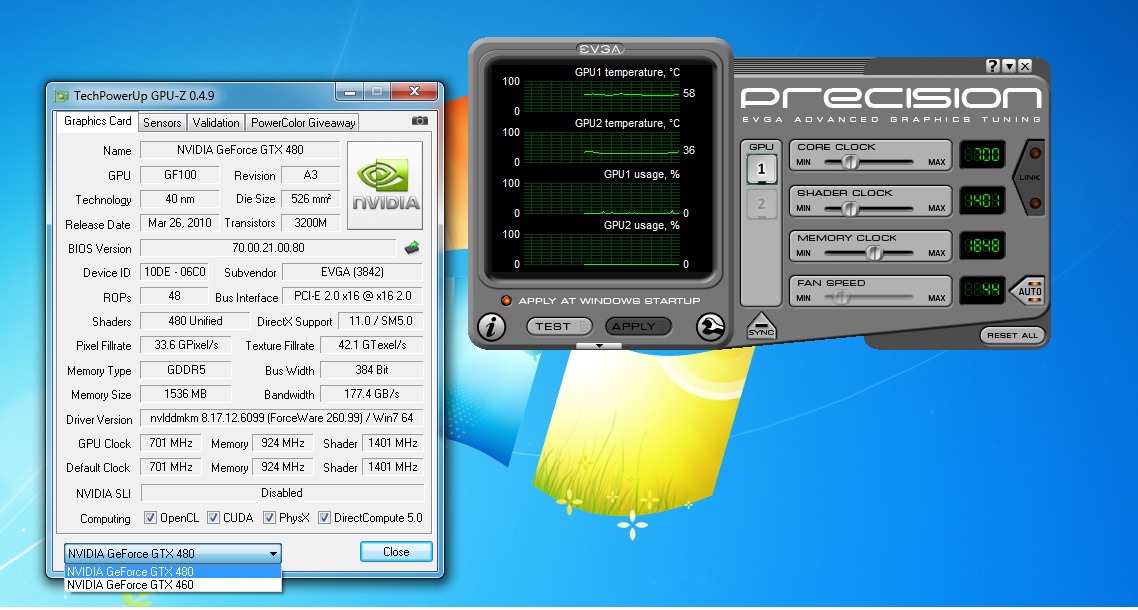Image resolution: width=1138 pixels, height=610 pixels.
Task: Toggle the OpenCL checkbox
Action: [150, 518]
